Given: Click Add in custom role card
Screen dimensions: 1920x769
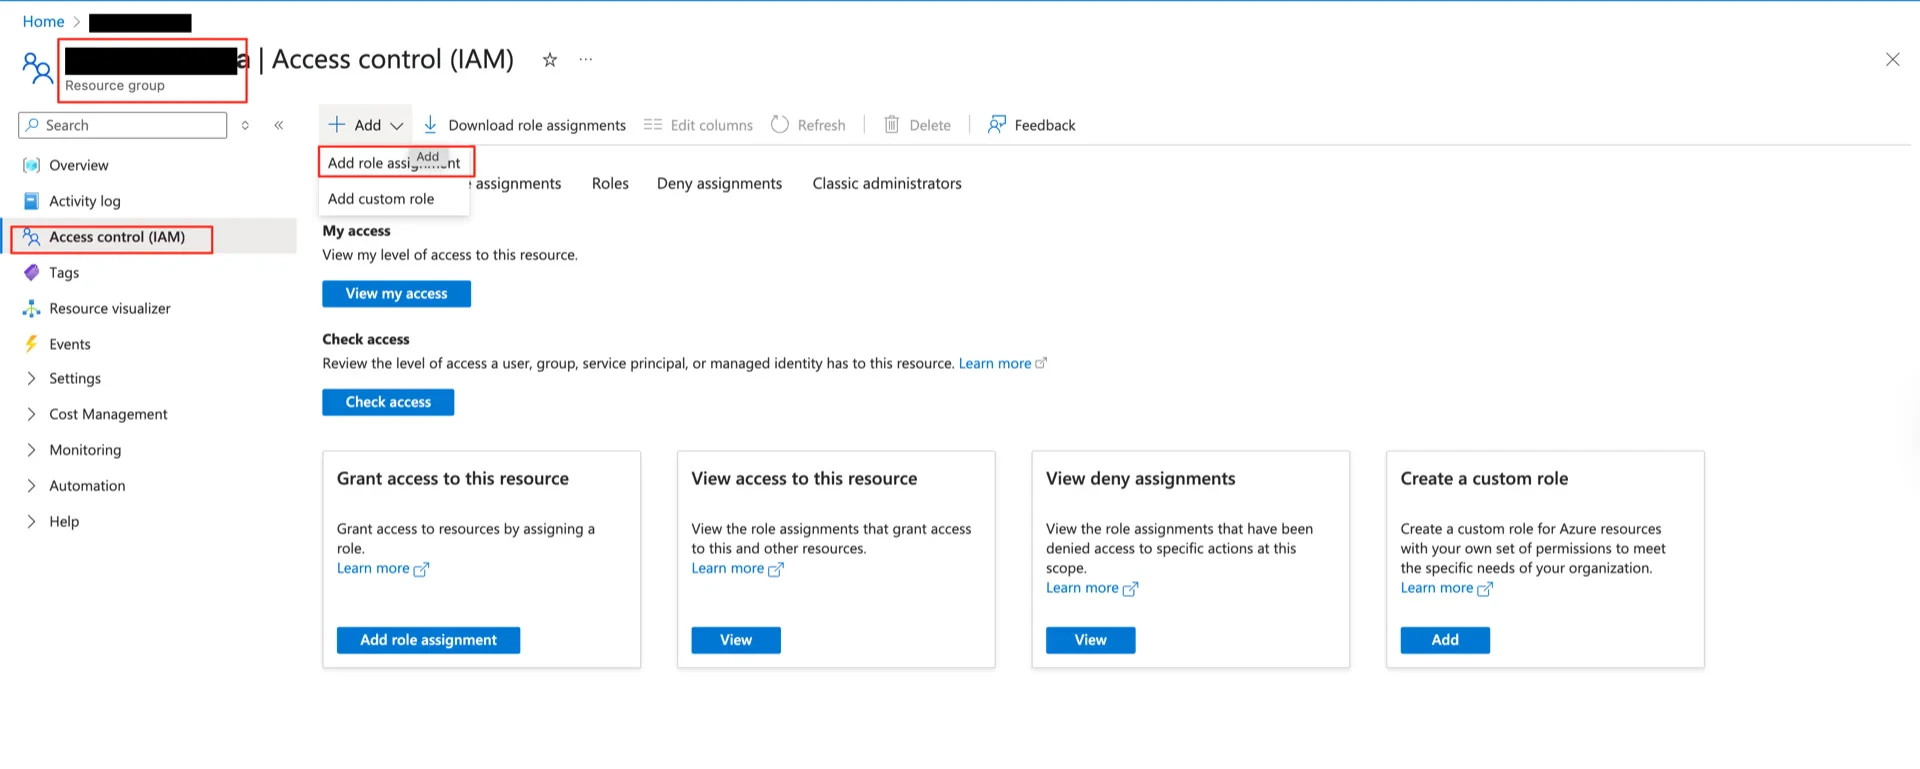Looking at the screenshot, I should 1445,640.
